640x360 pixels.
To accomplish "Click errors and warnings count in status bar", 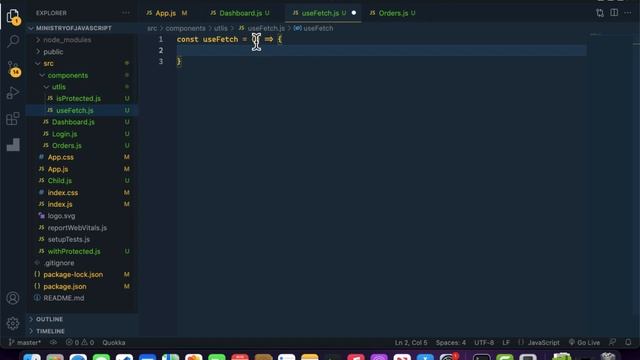I will coord(80,342).
